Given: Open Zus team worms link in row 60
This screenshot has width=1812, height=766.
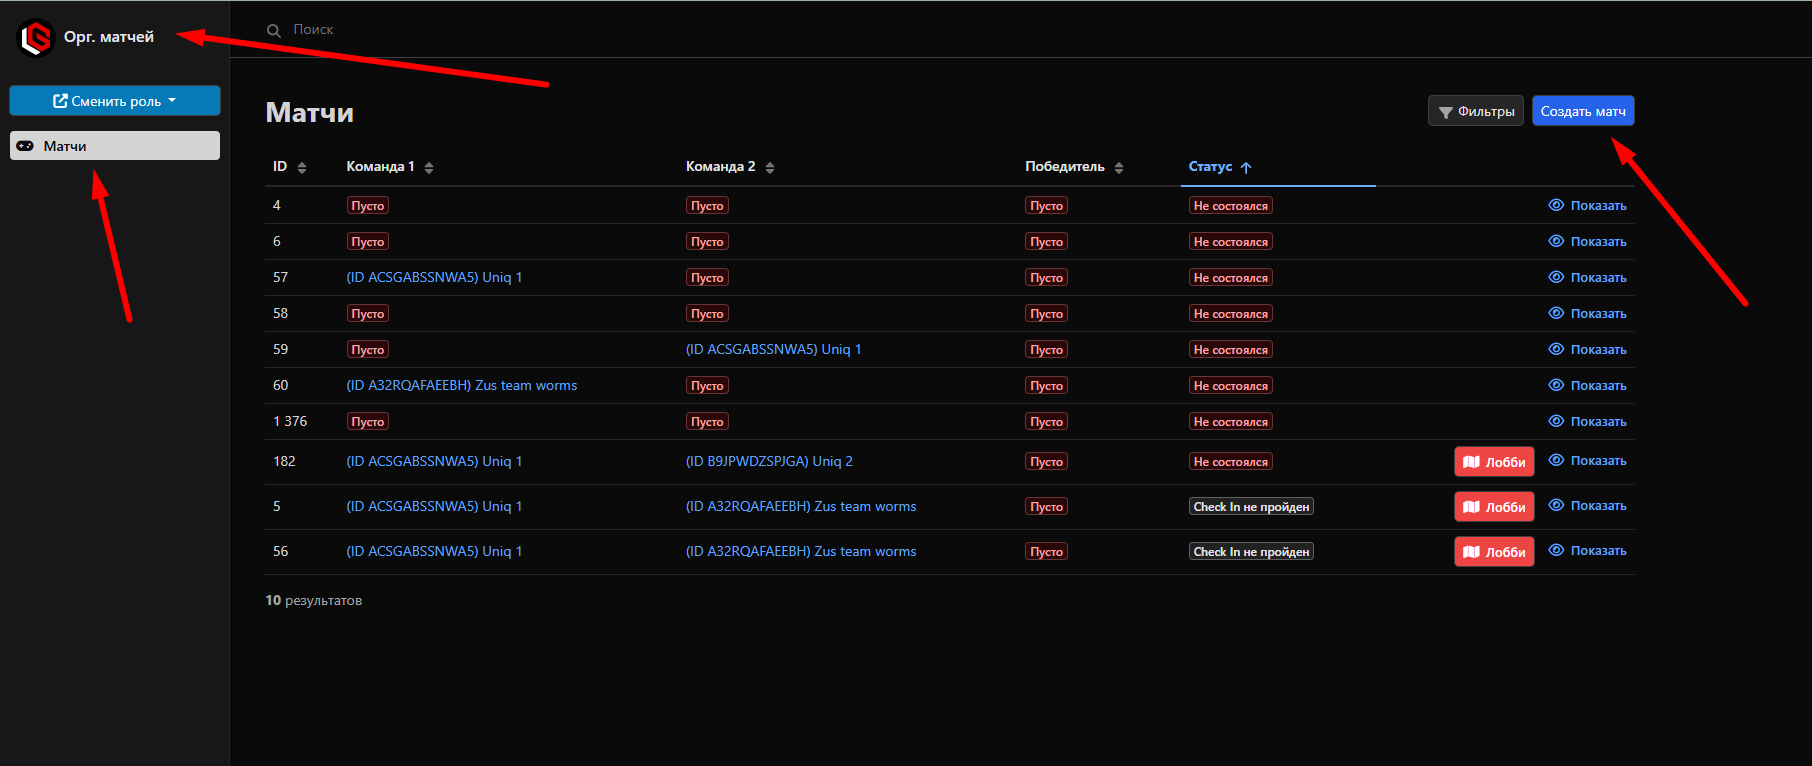Looking at the screenshot, I should [461, 386].
